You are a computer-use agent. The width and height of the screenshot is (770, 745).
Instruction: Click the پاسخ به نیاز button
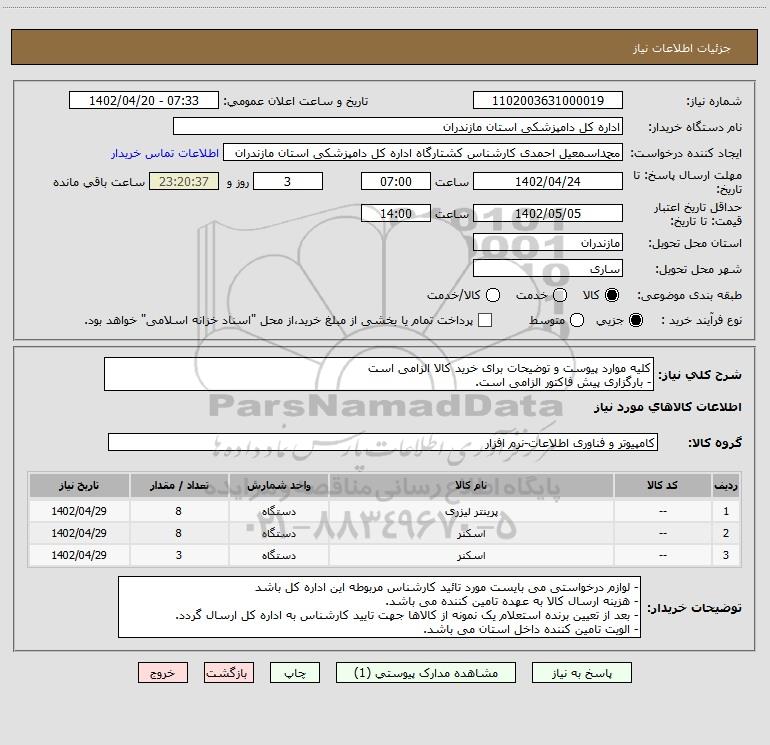582,673
